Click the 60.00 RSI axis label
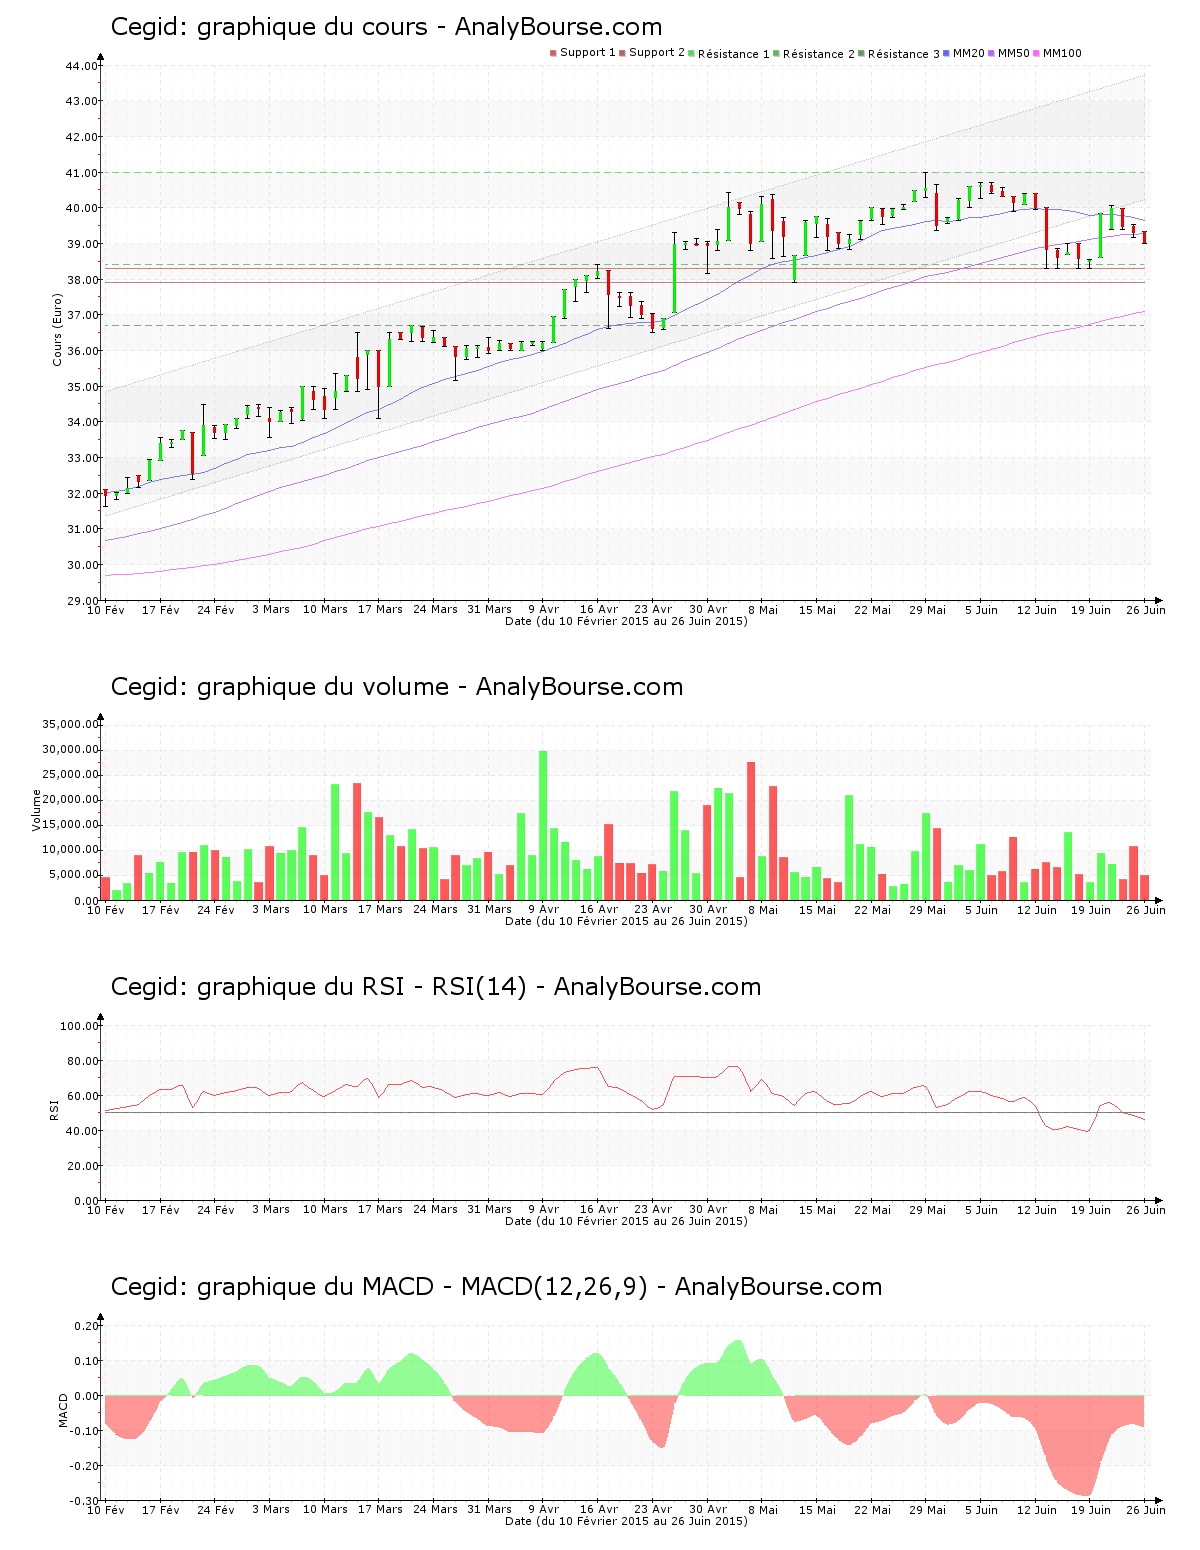This screenshot has width=1200, height=1550. 82,1096
